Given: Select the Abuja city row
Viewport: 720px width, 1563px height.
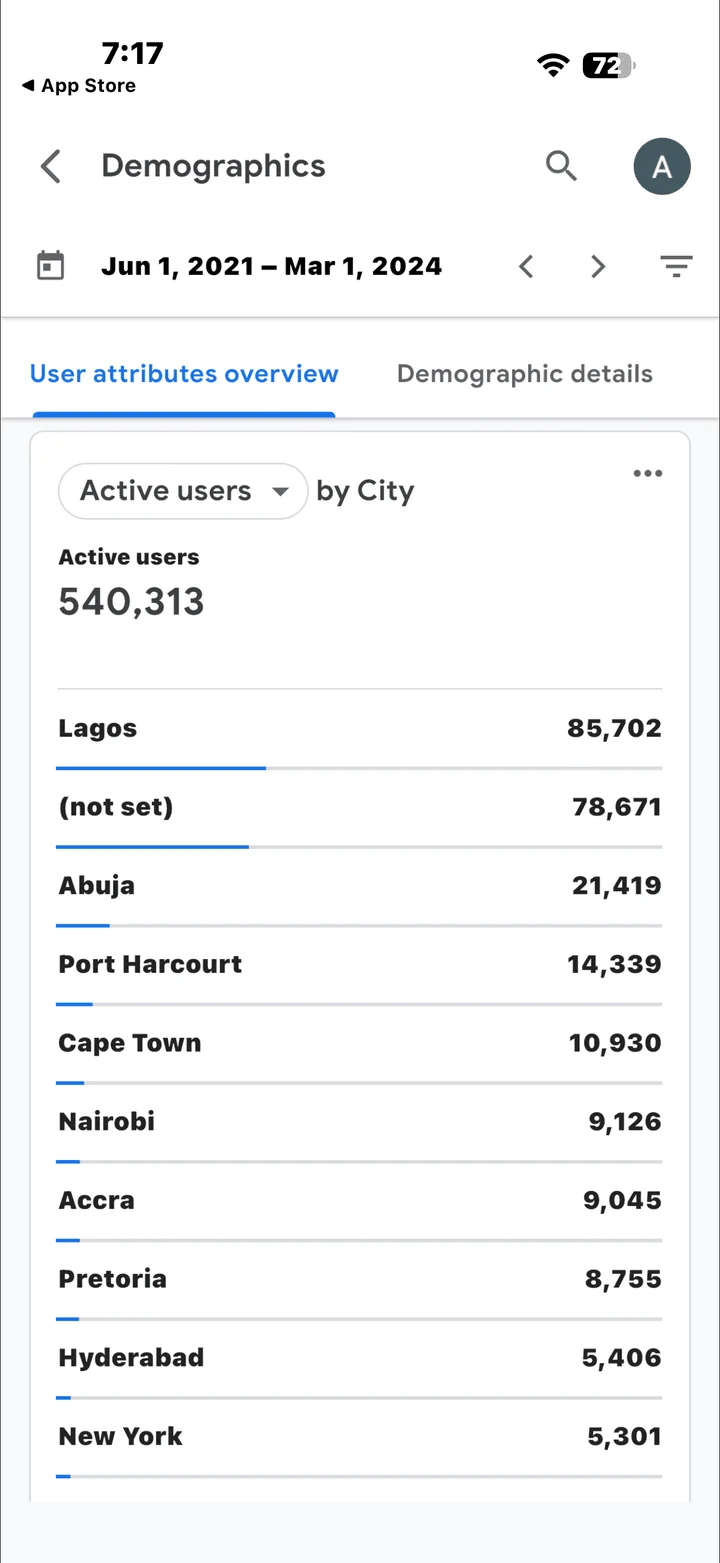Looking at the screenshot, I should (360, 886).
